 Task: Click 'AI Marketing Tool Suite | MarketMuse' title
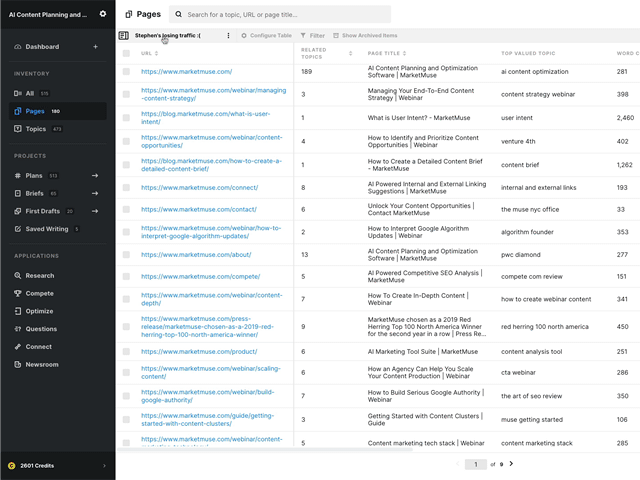tap(422, 351)
